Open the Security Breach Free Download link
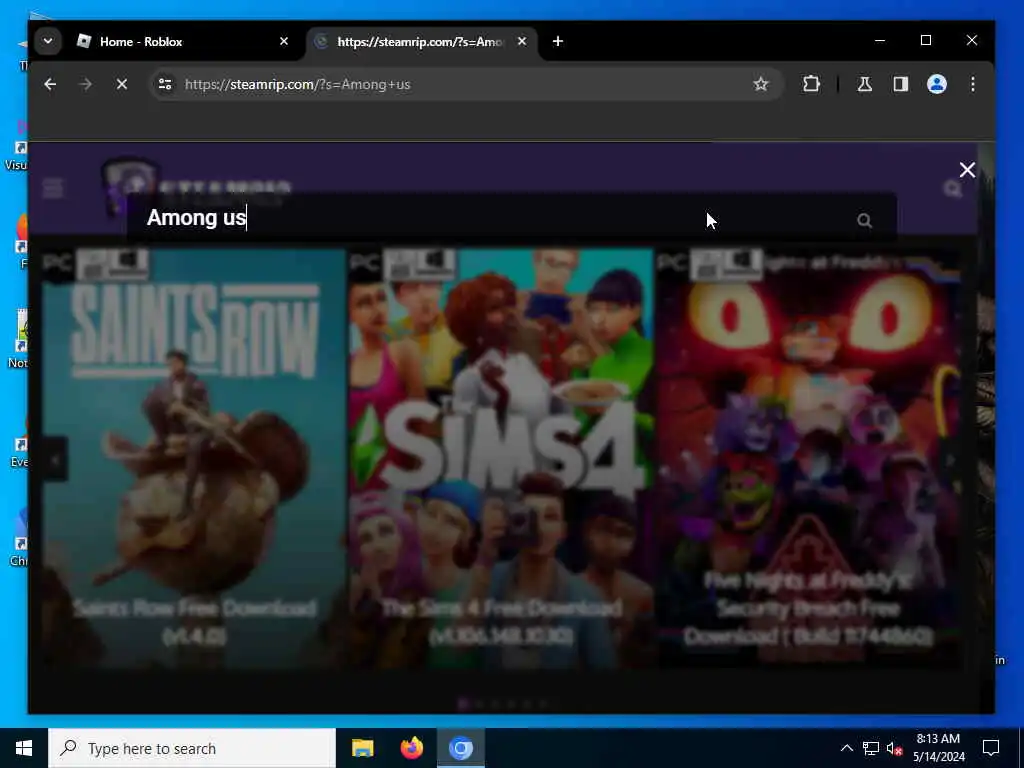 point(808,609)
